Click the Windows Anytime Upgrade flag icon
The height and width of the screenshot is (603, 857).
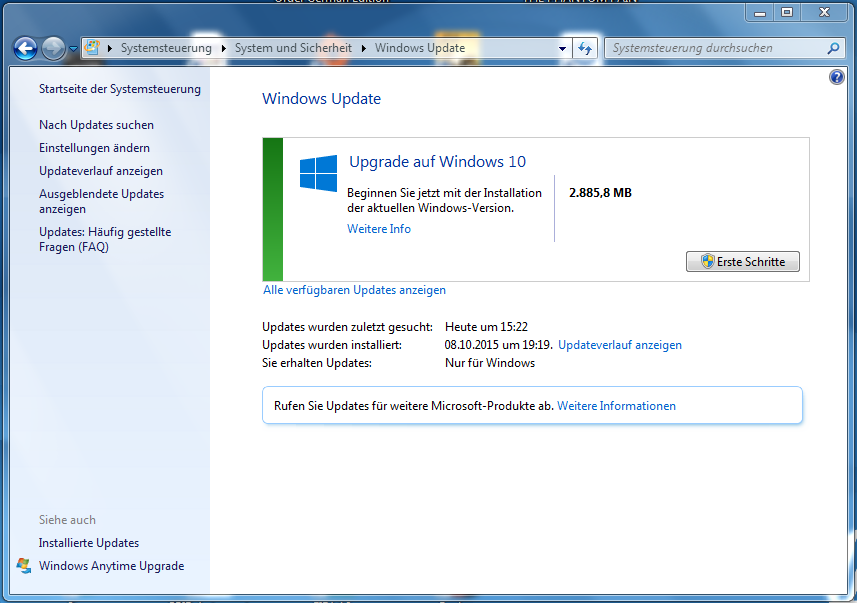[24, 566]
